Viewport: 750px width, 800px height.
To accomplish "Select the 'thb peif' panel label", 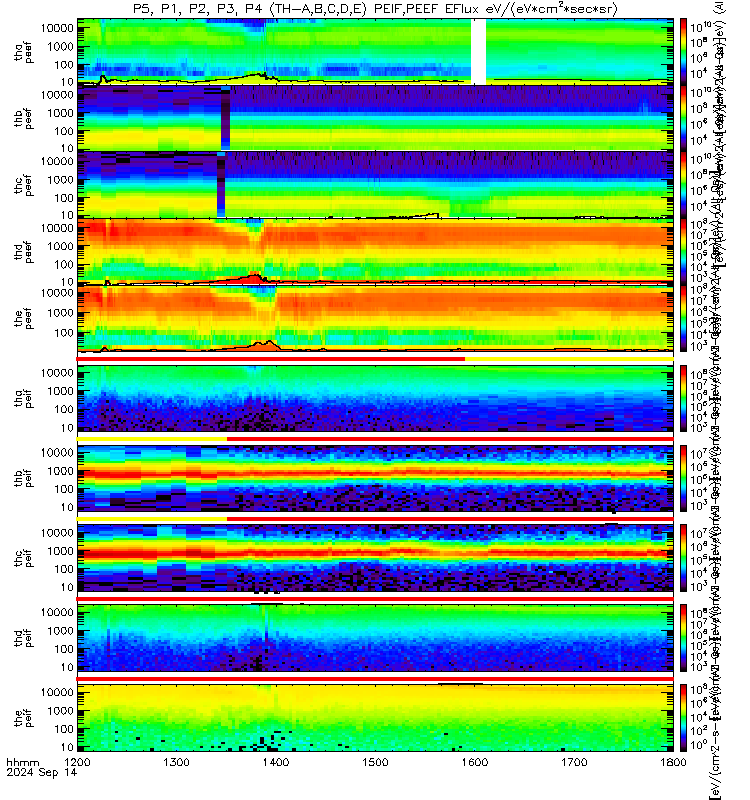I will tap(23, 478).
